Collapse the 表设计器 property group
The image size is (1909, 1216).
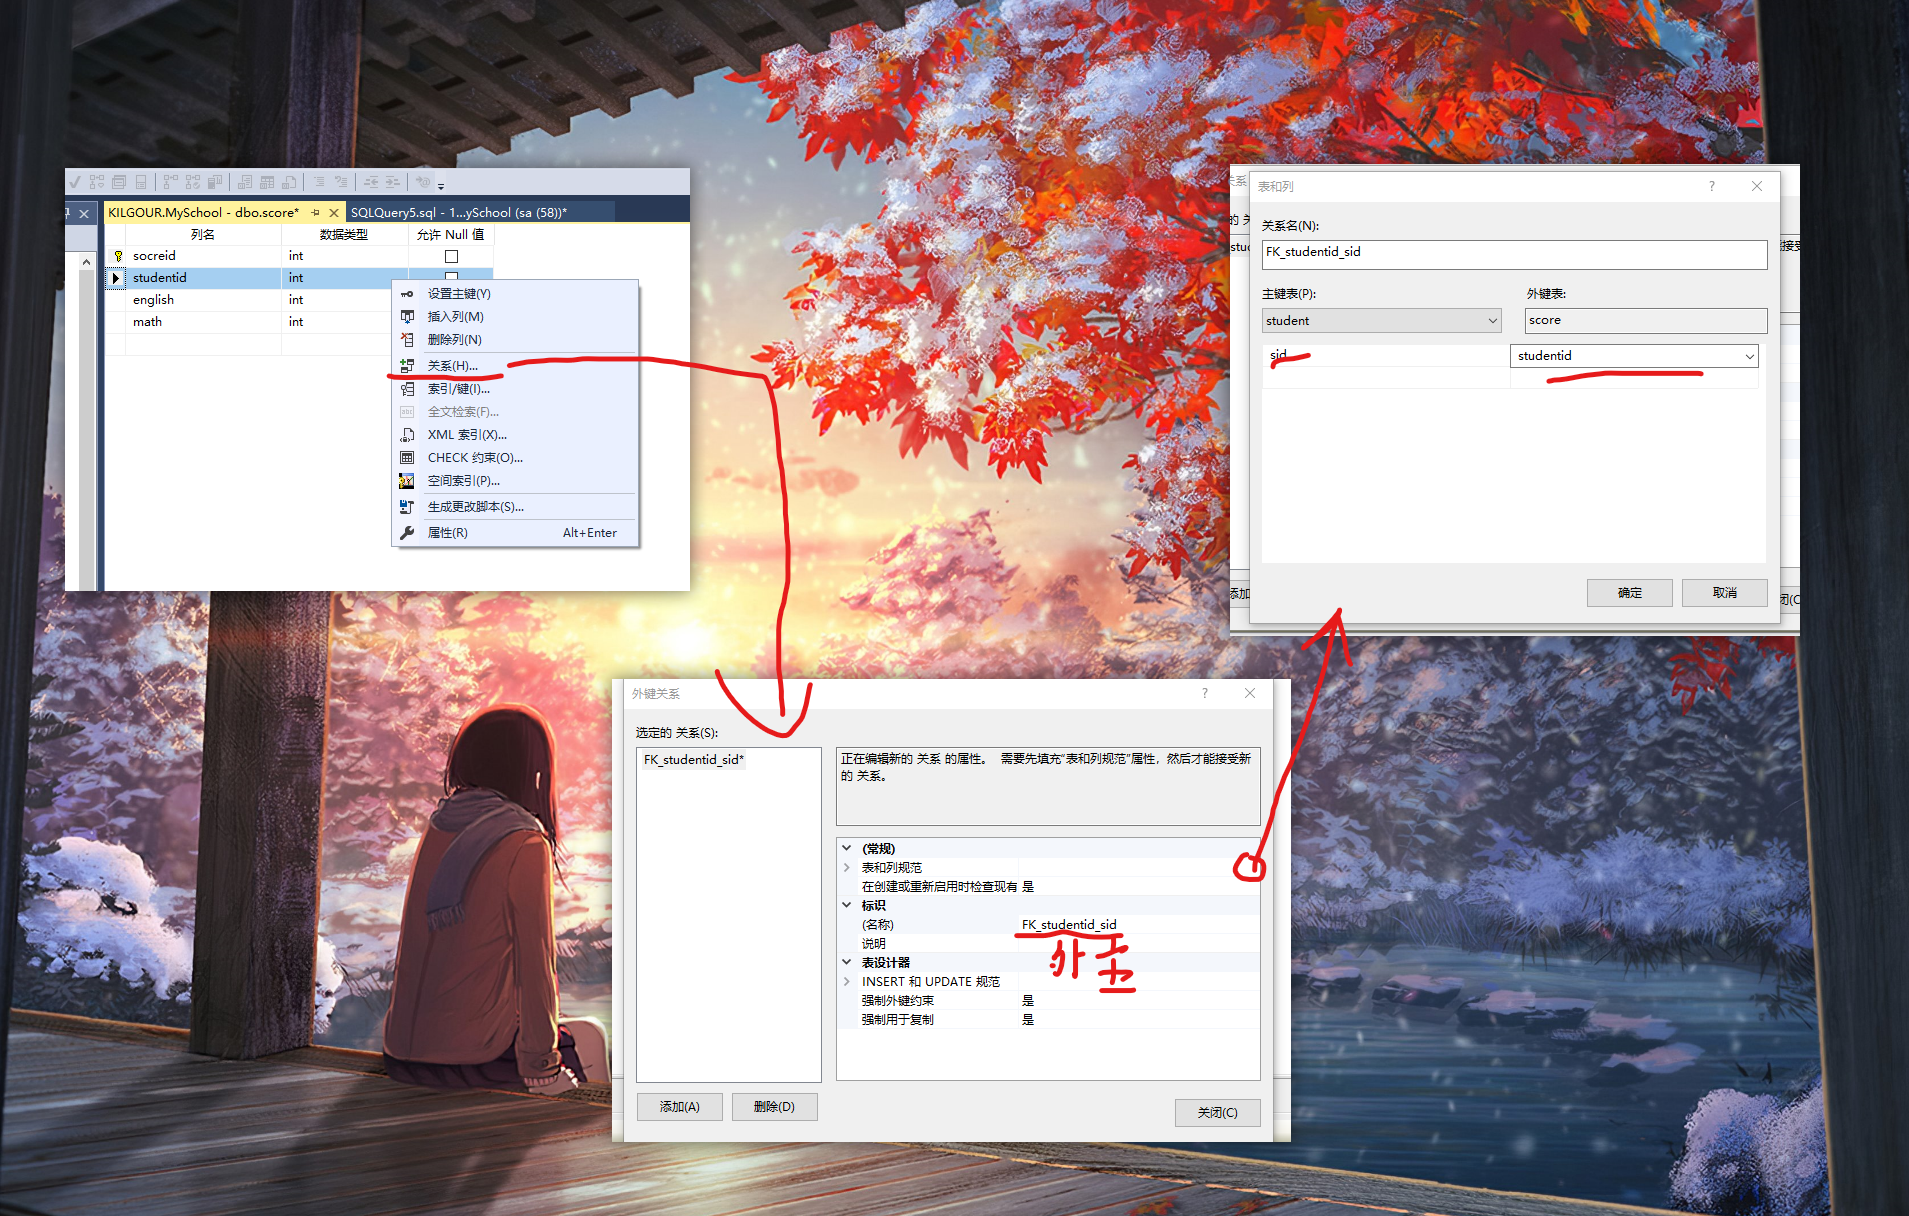coord(847,962)
